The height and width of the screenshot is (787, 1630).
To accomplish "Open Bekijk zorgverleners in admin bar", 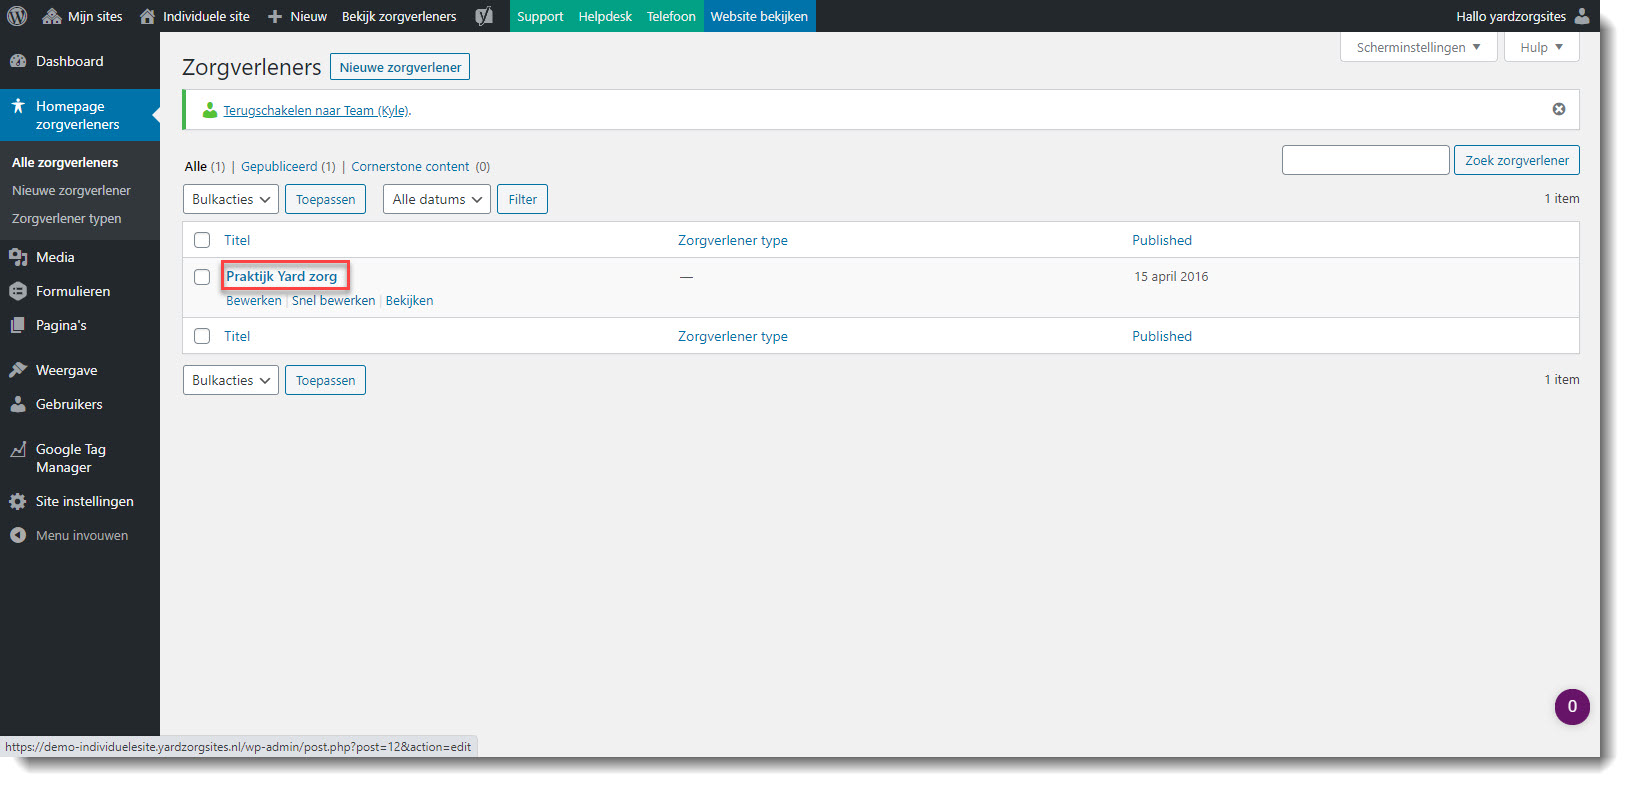I will pyautogui.click(x=399, y=16).
